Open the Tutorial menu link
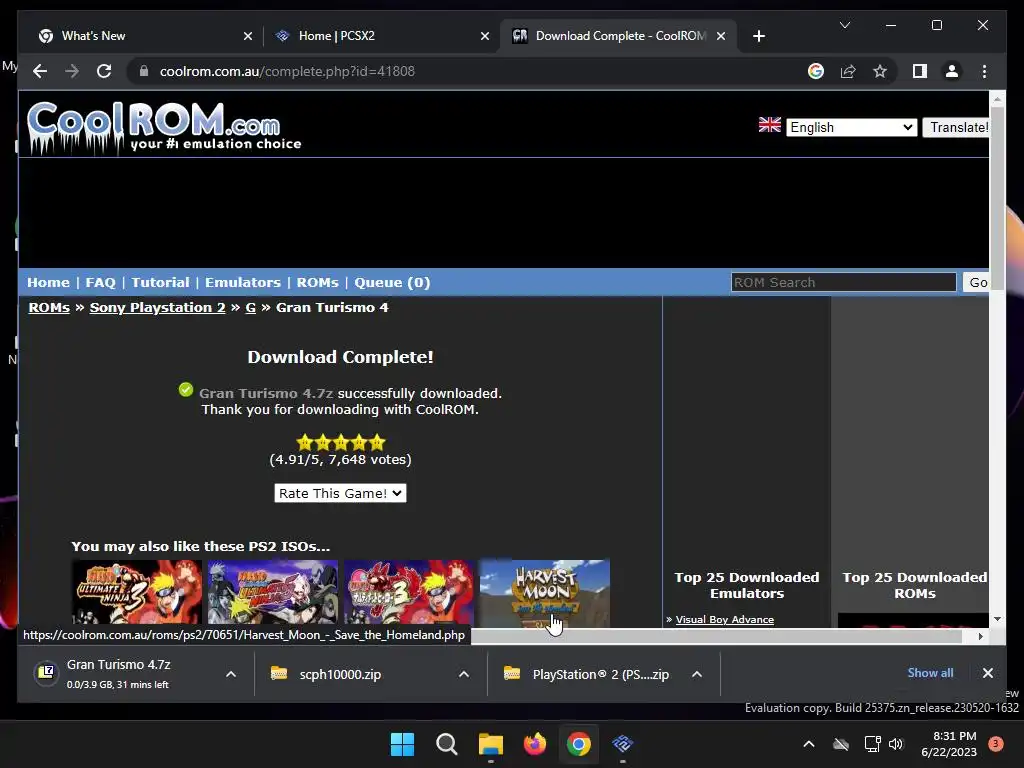The height and width of the screenshot is (768, 1024). point(160,282)
